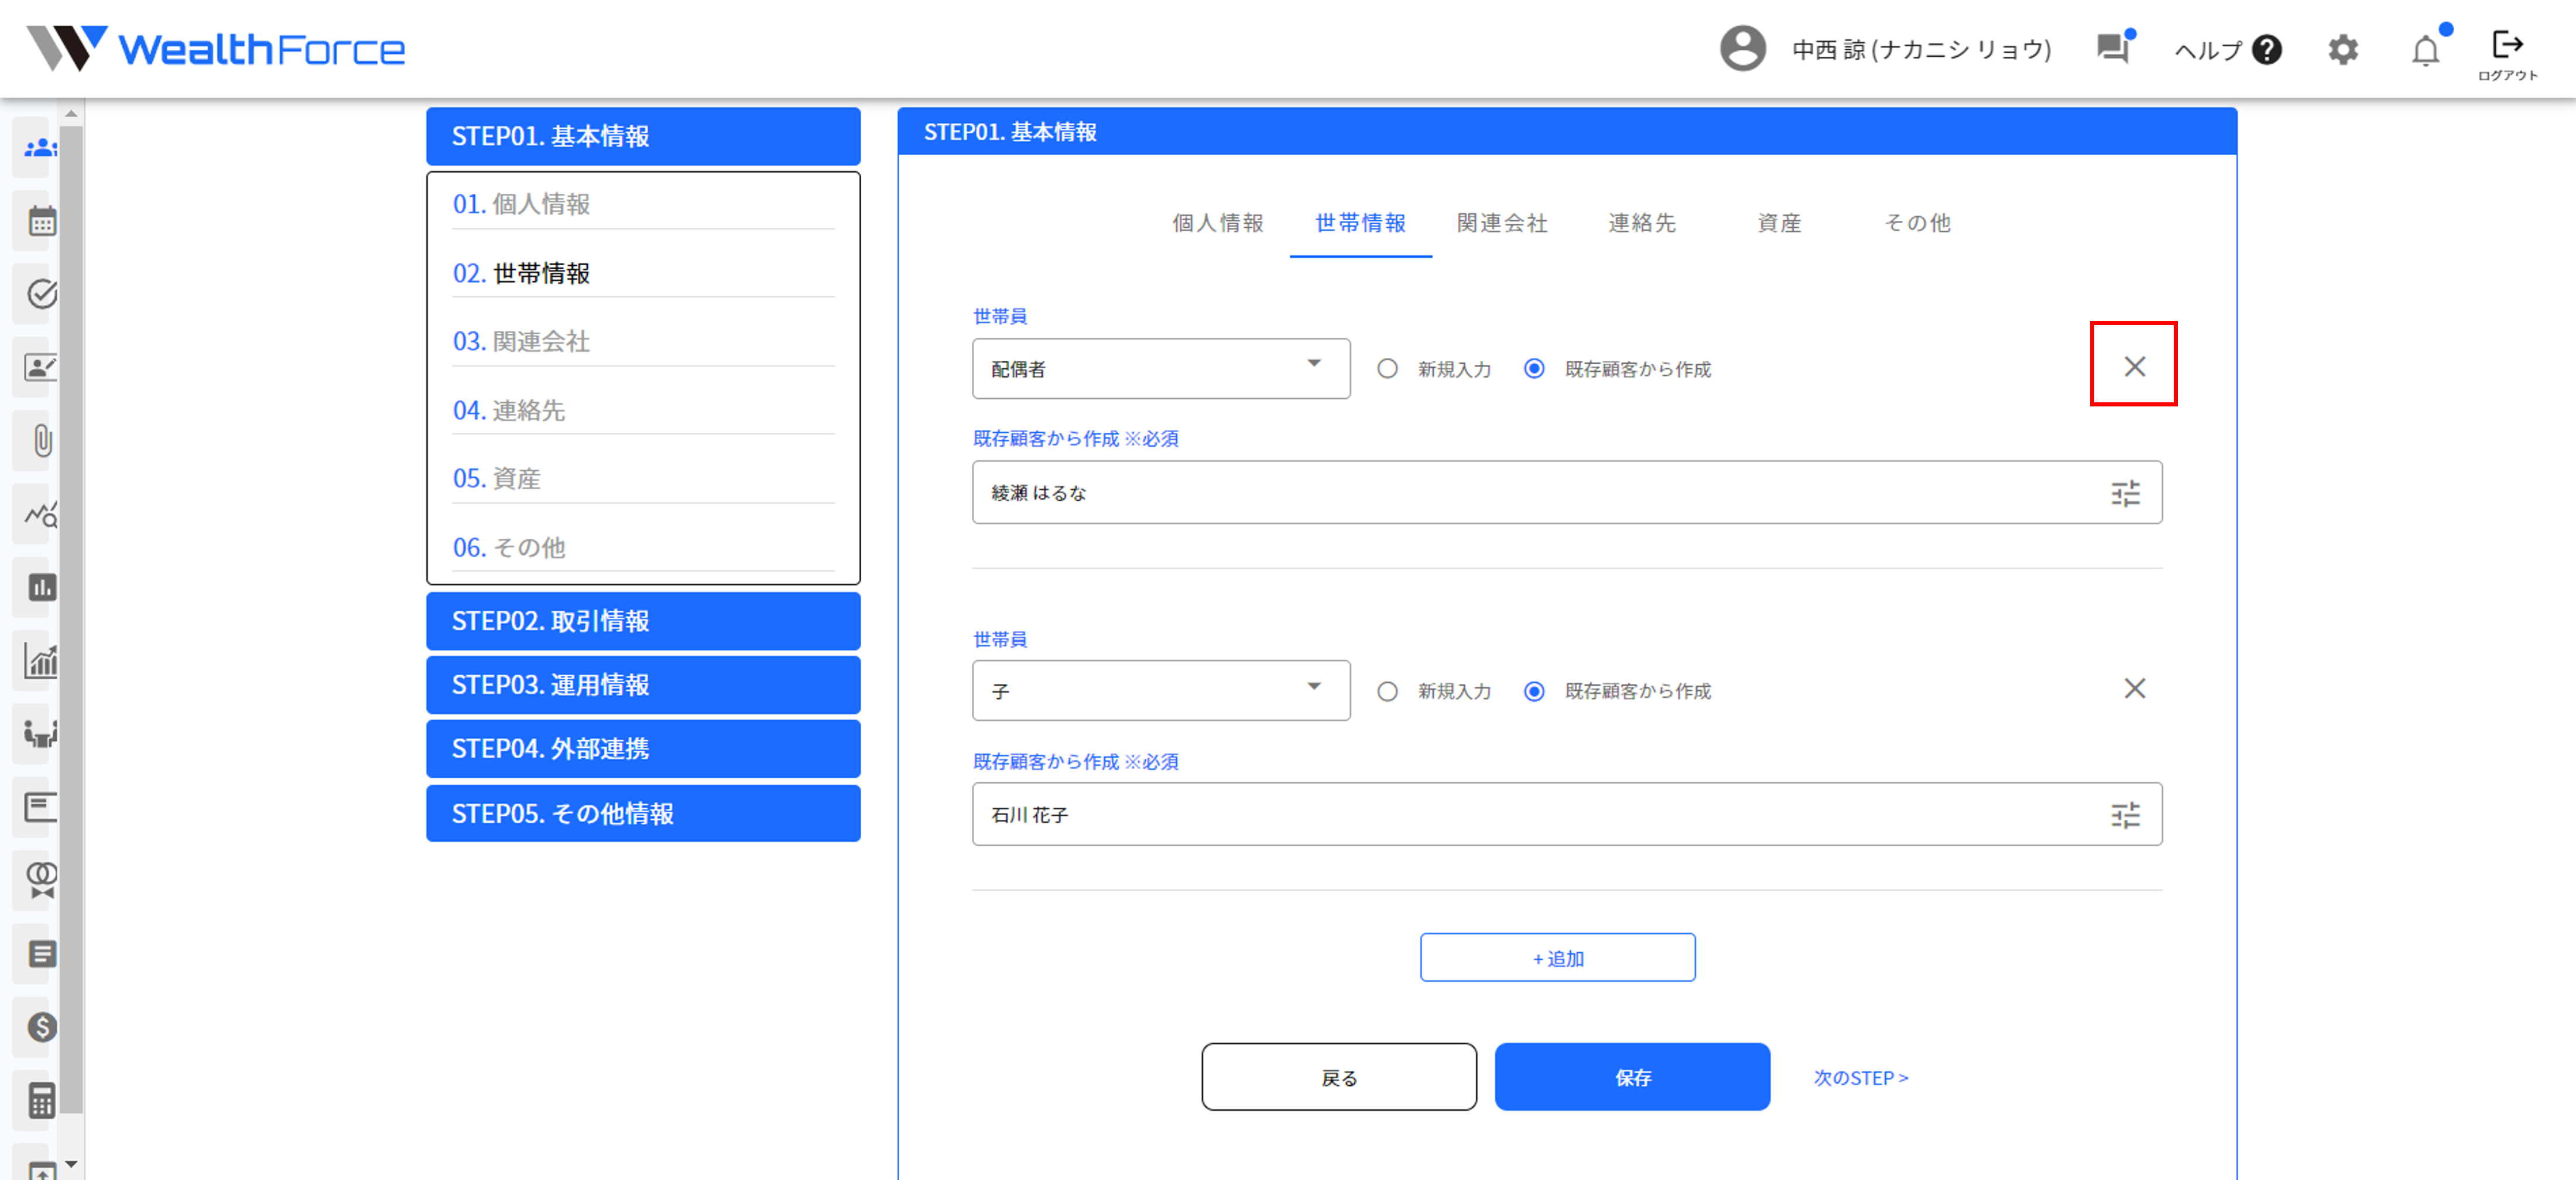The image size is (2576, 1180).
Task: Open the calculator icon in sidebar
Action: tap(41, 1100)
